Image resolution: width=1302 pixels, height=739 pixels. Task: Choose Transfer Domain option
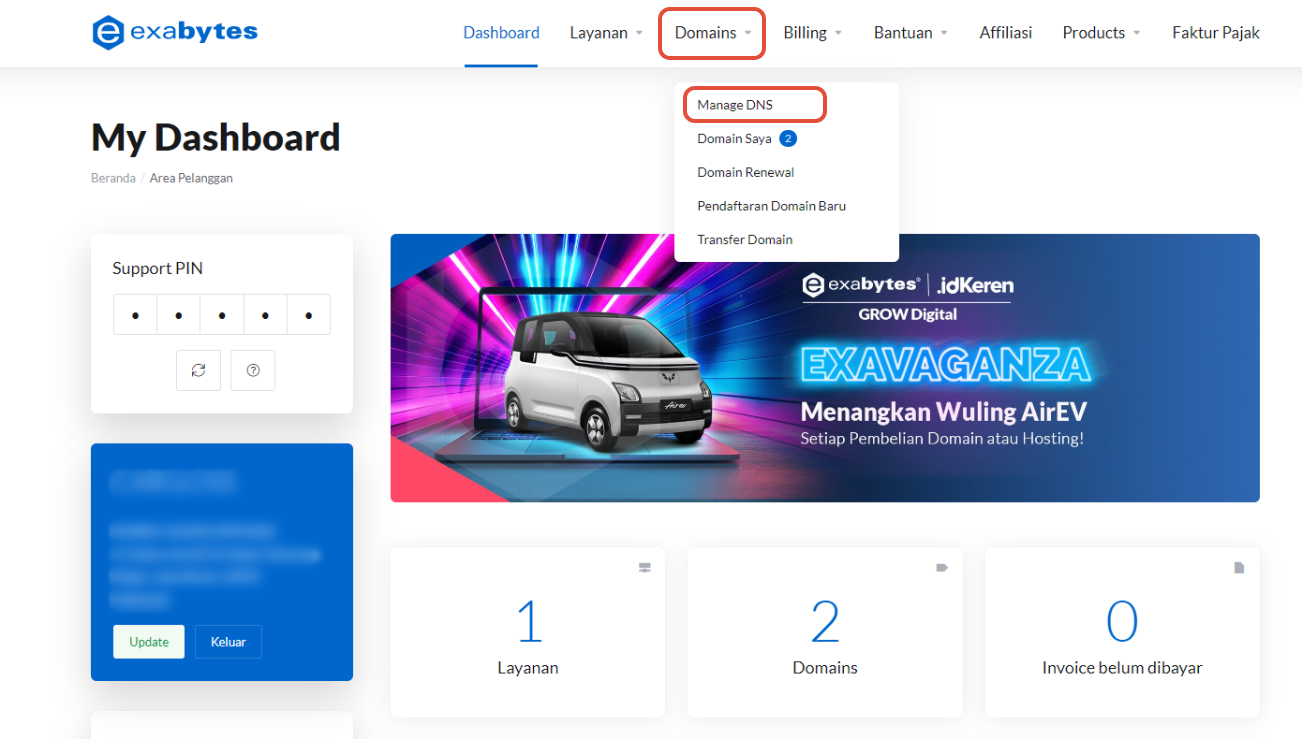(x=745, y=240)
